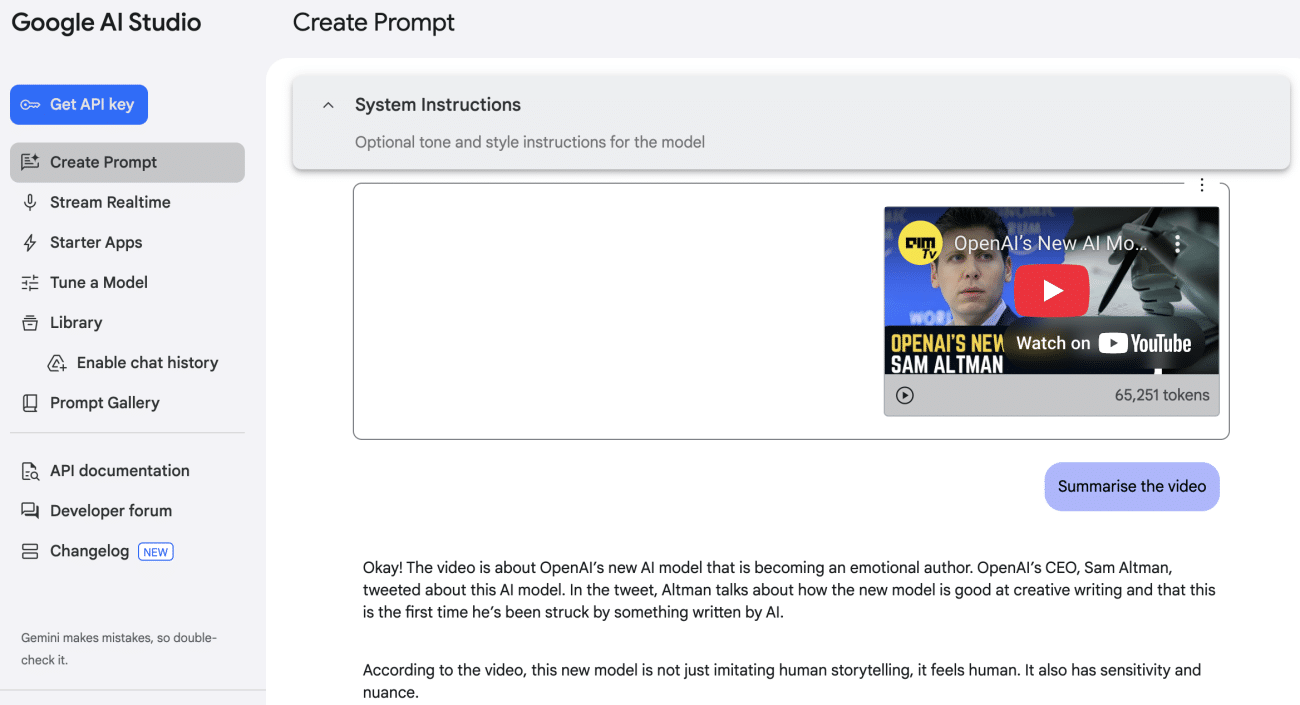1300x705 pixels.
Task: Click the Create Prompt page title
Action: (374, 22)
